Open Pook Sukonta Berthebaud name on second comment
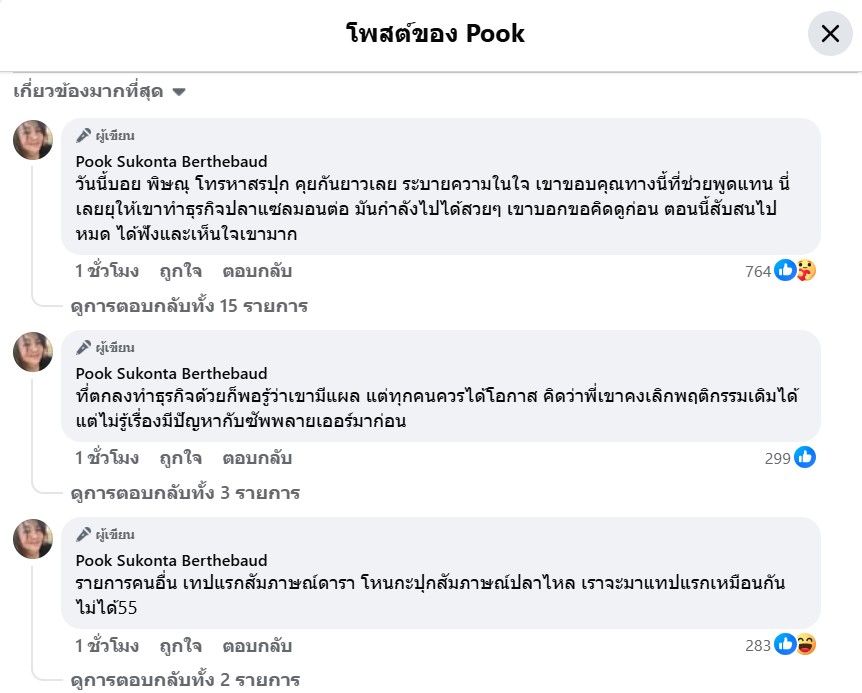 [172, 373]
